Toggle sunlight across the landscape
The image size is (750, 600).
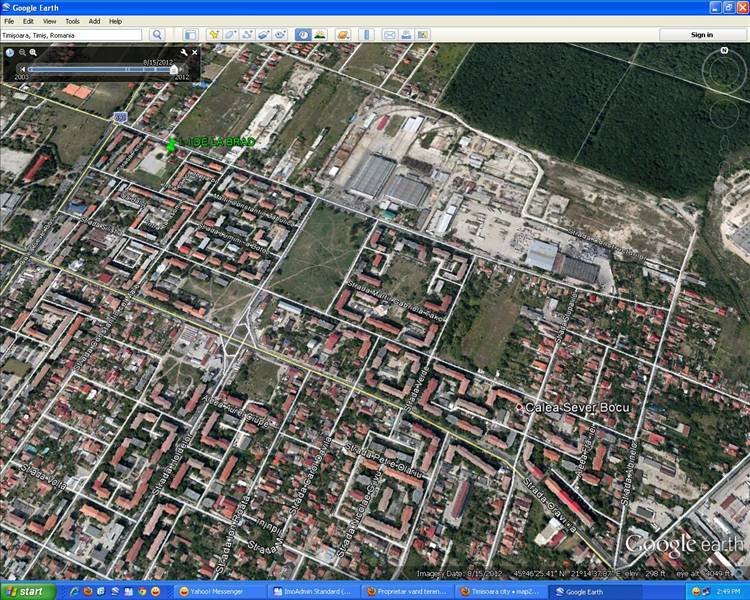(x=320, y=35)
